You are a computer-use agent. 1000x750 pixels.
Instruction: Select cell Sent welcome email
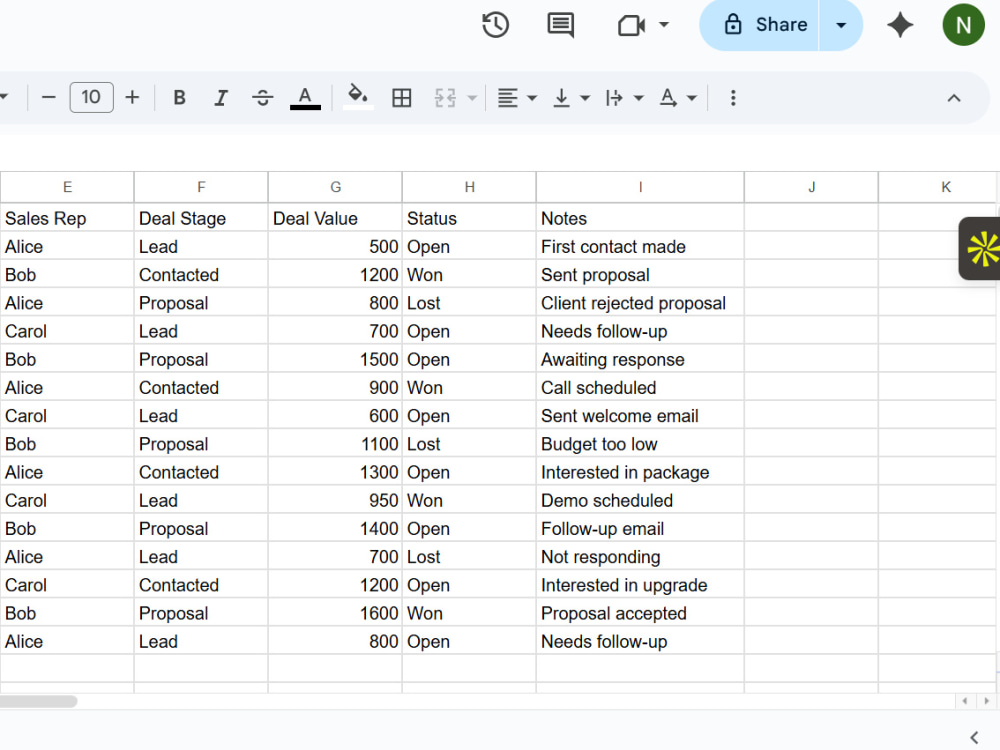[x=640, y=416]
